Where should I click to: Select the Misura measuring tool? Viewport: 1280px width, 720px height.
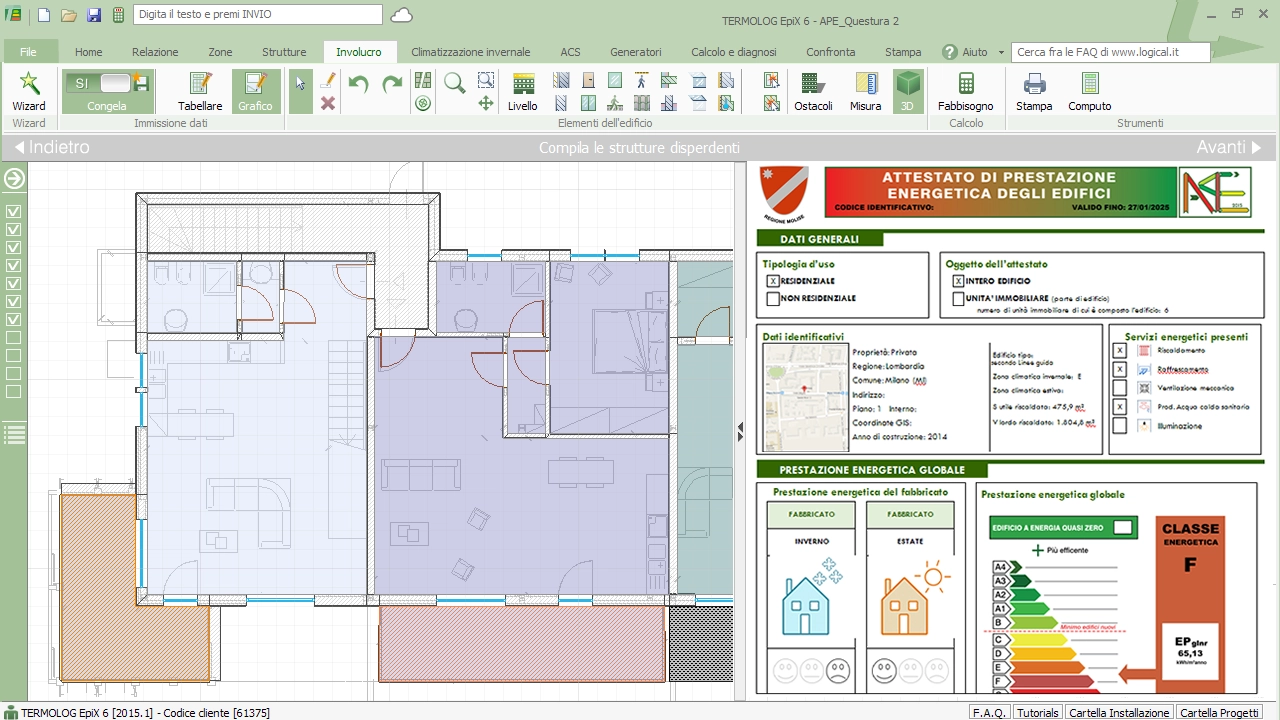tap(865, 91)
